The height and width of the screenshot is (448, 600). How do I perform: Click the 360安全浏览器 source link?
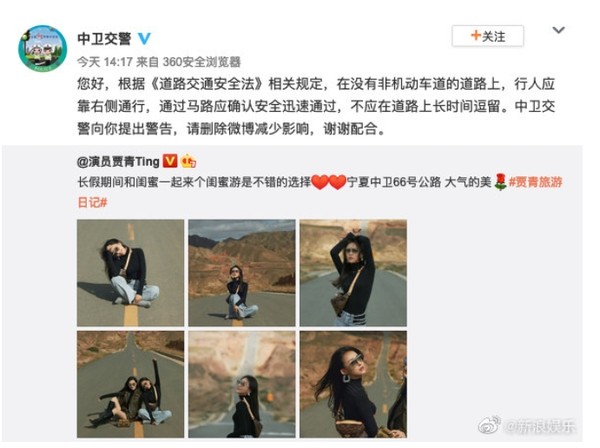pos(202,62)
